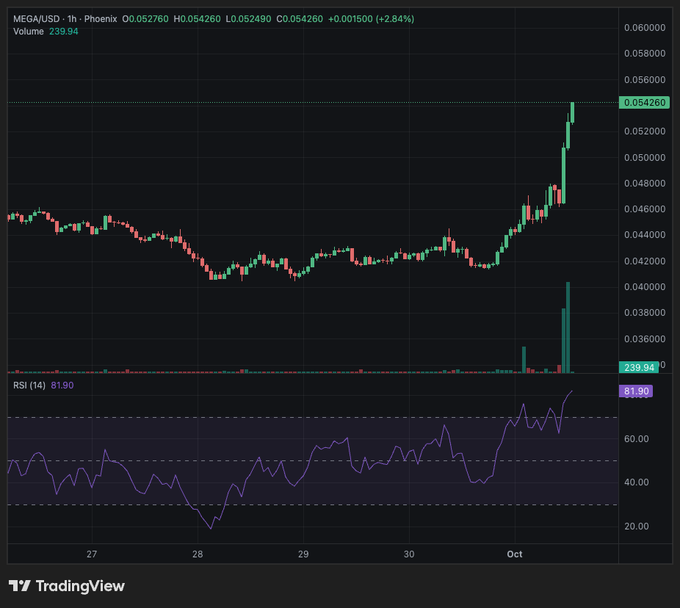
Task: Click the date label 27 on time axis
Action: pos(92,554)
